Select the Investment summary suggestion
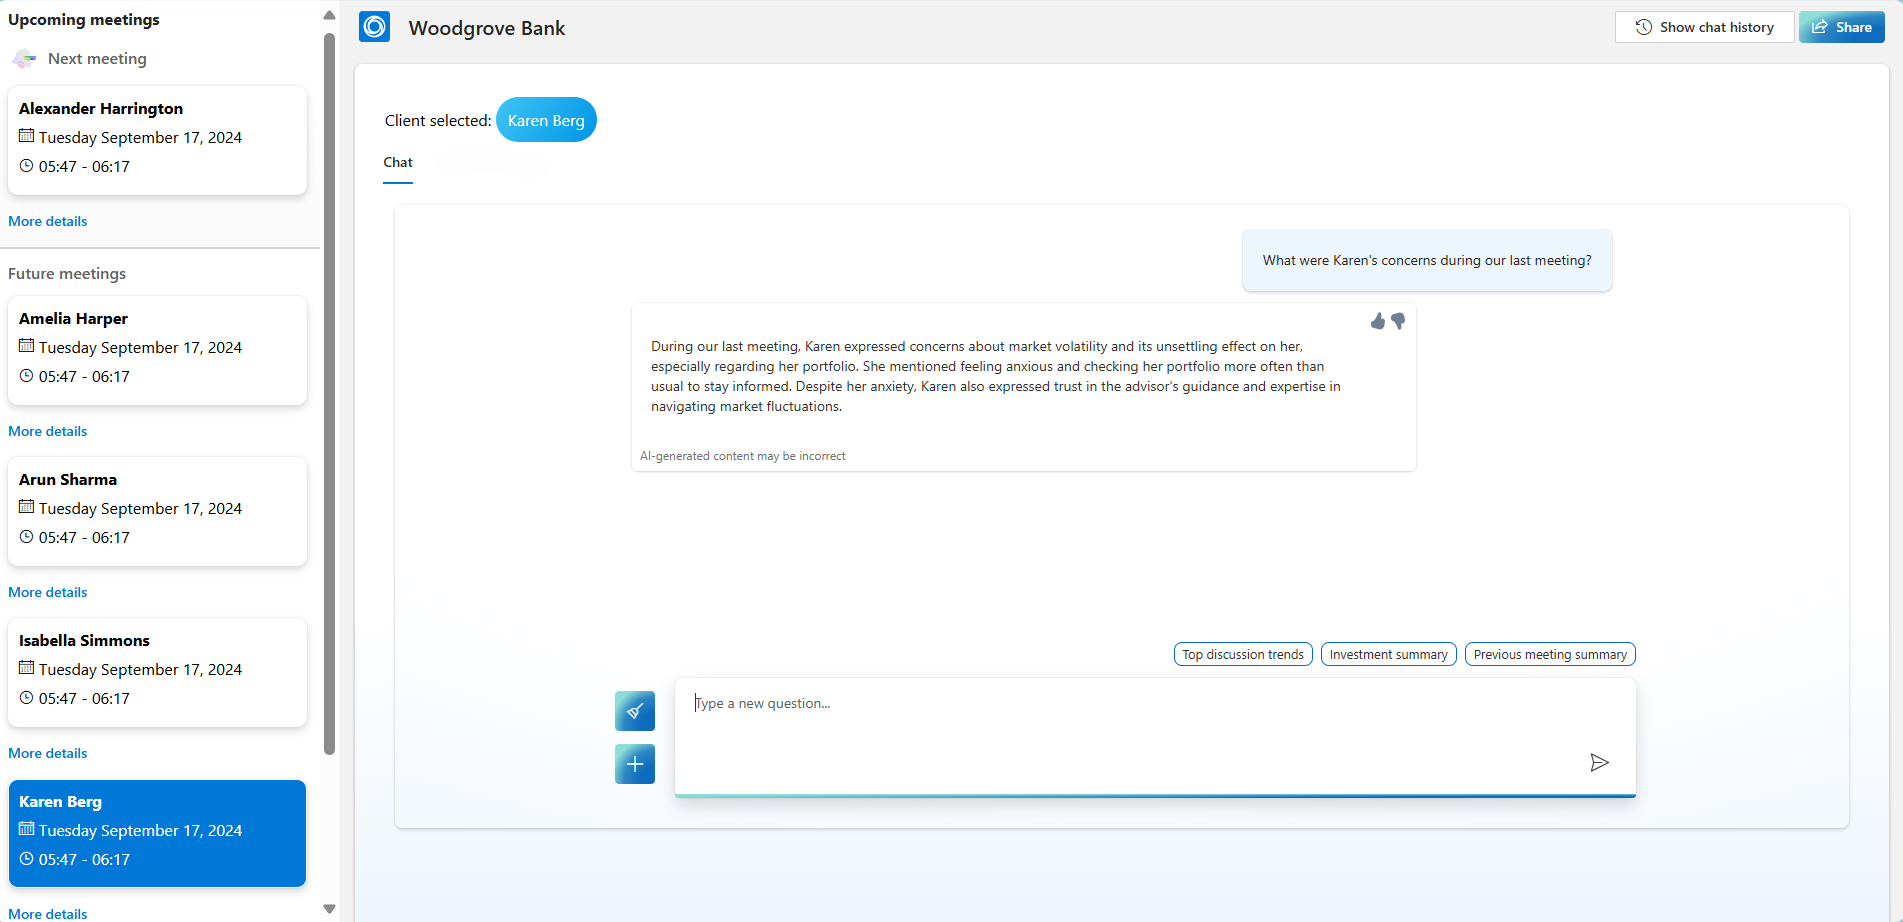This screenshot has width=1903, height=922. pos(1389,654)
